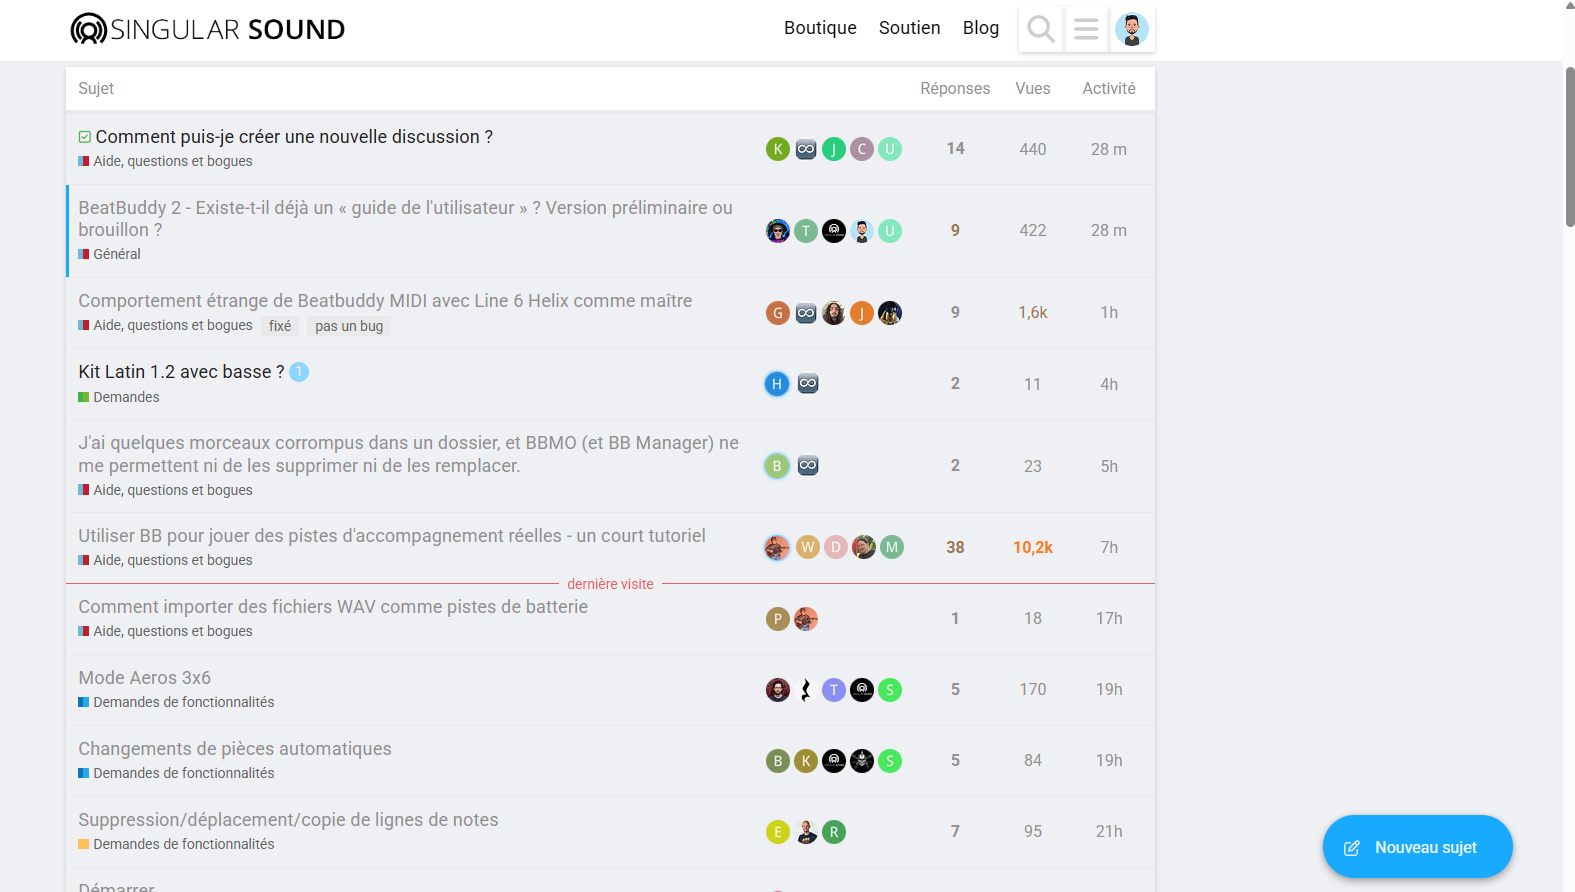Go to the Blog link
The width and height of the screenshot is (1575, 892).
pos(980,28)
